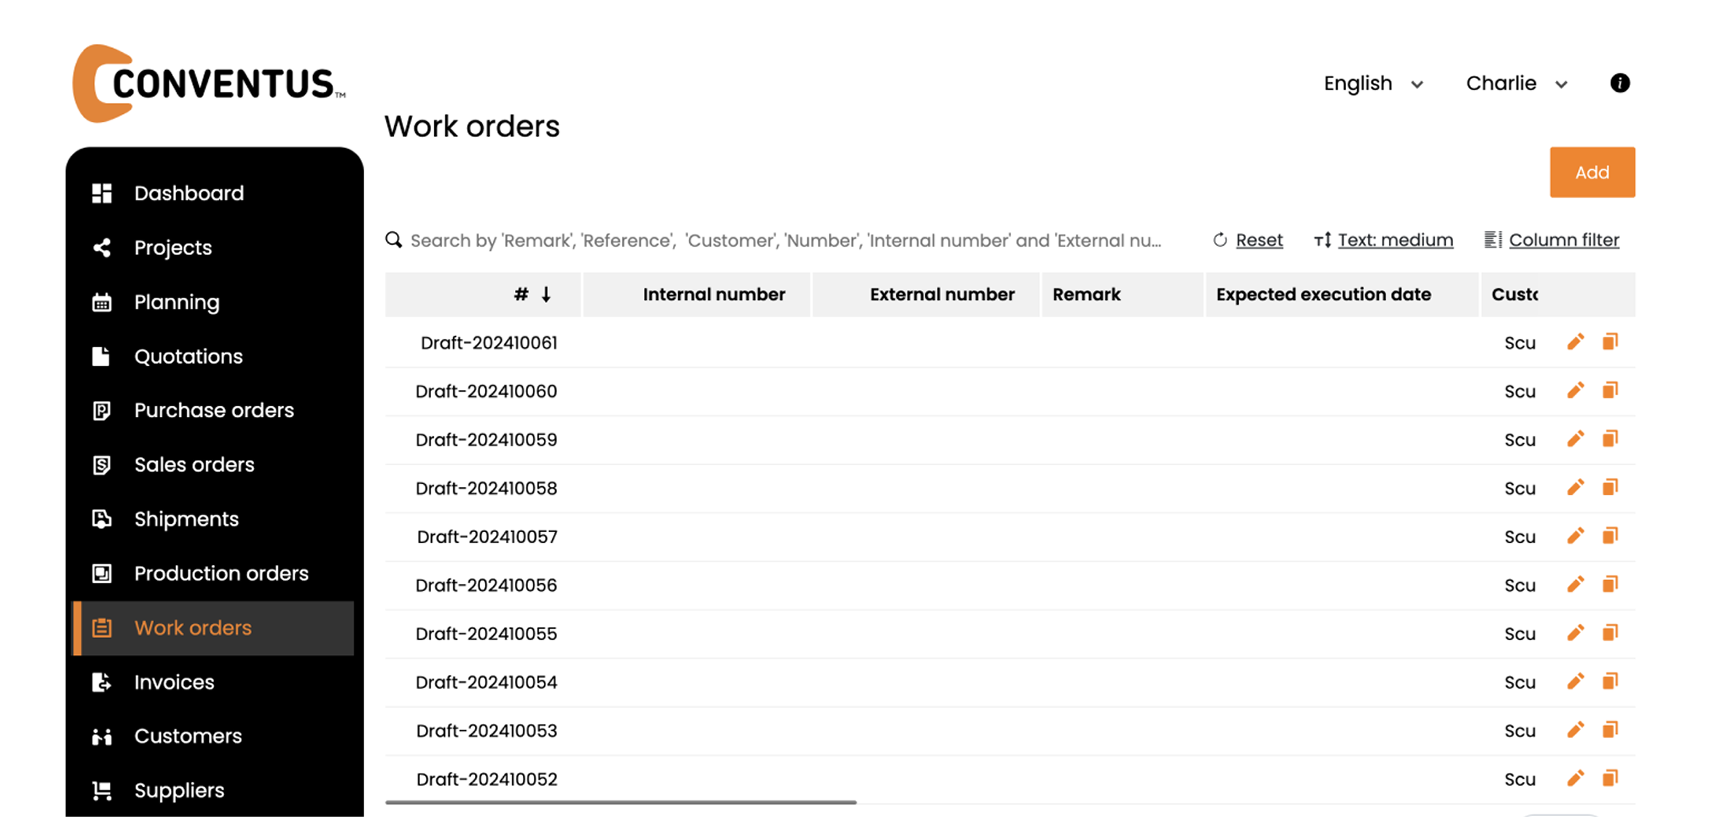This screenshot has height=817, width=1720.
Task: Open Production orders from sidebar
Action: click(x=221, y=573)
